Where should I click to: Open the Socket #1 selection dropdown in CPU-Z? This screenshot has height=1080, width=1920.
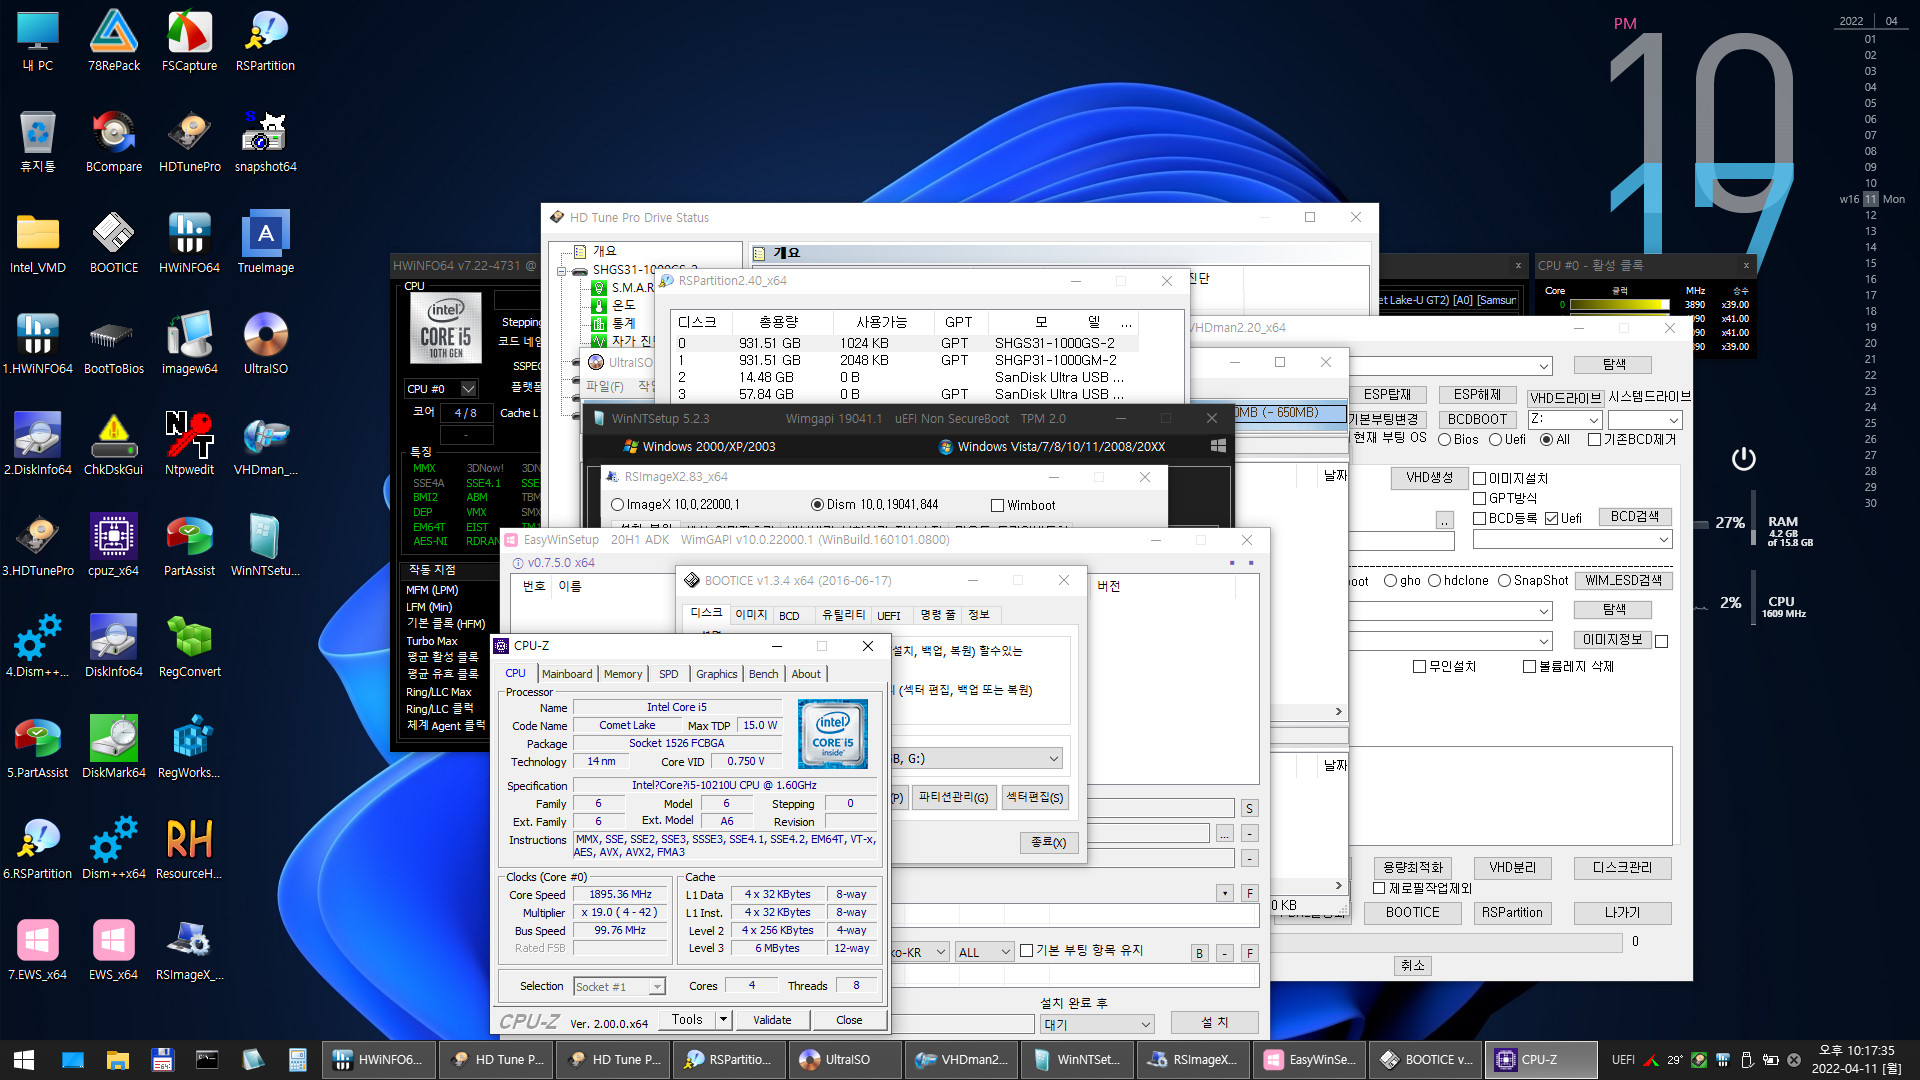point(657,987)
